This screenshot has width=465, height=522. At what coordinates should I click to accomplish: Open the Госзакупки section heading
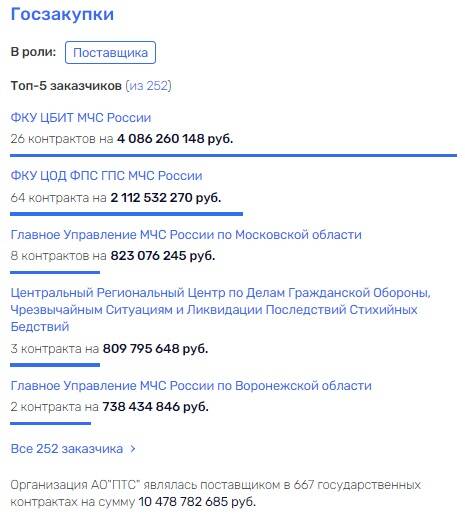(x=62, y=14)
